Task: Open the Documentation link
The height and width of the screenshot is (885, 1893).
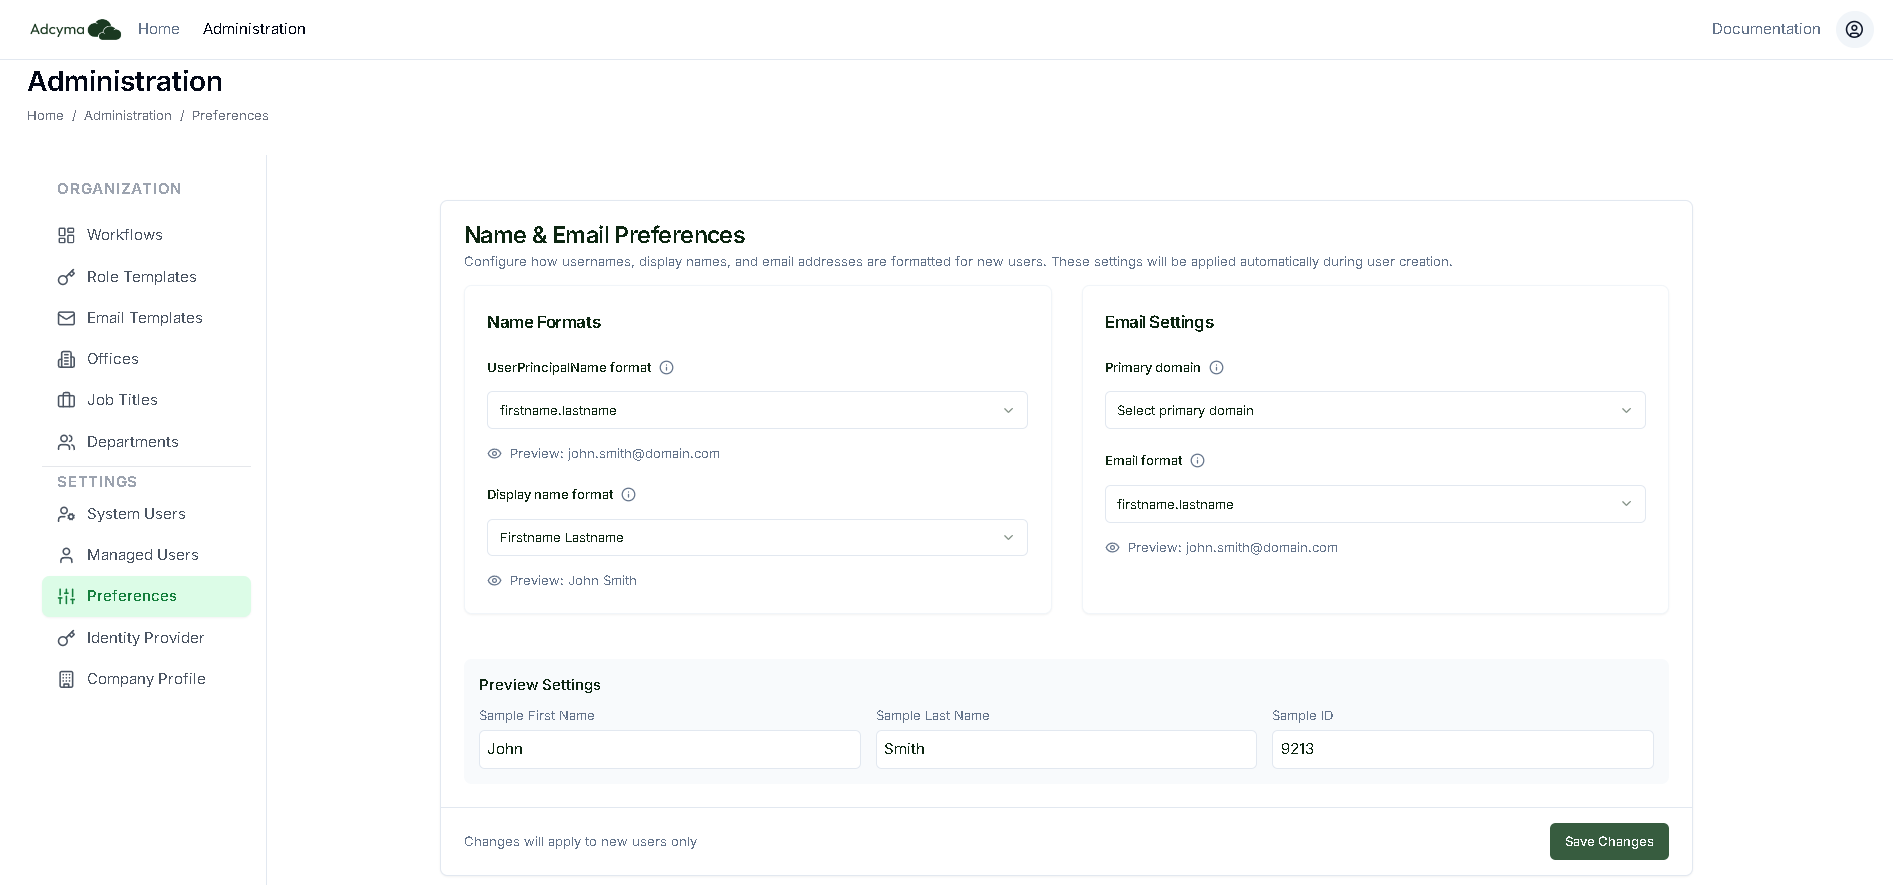Action: 1766,29
